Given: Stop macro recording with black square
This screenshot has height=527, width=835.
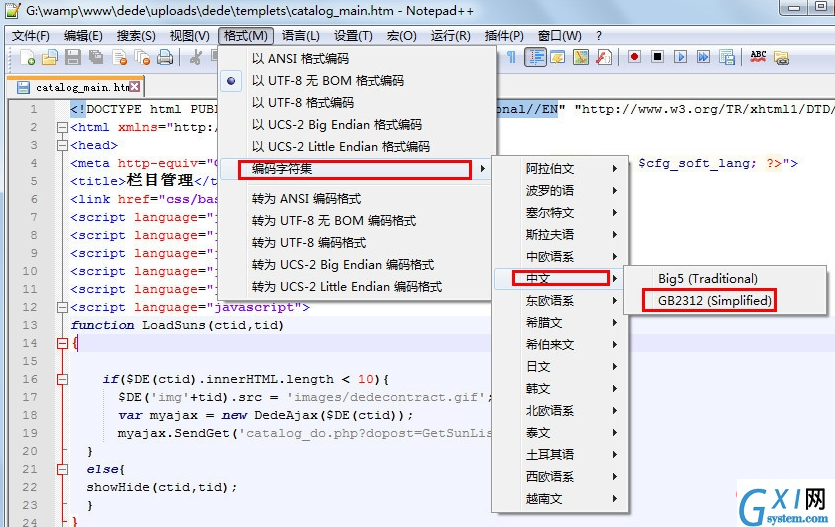Looking at the screenshot, I should click(657, 57).
